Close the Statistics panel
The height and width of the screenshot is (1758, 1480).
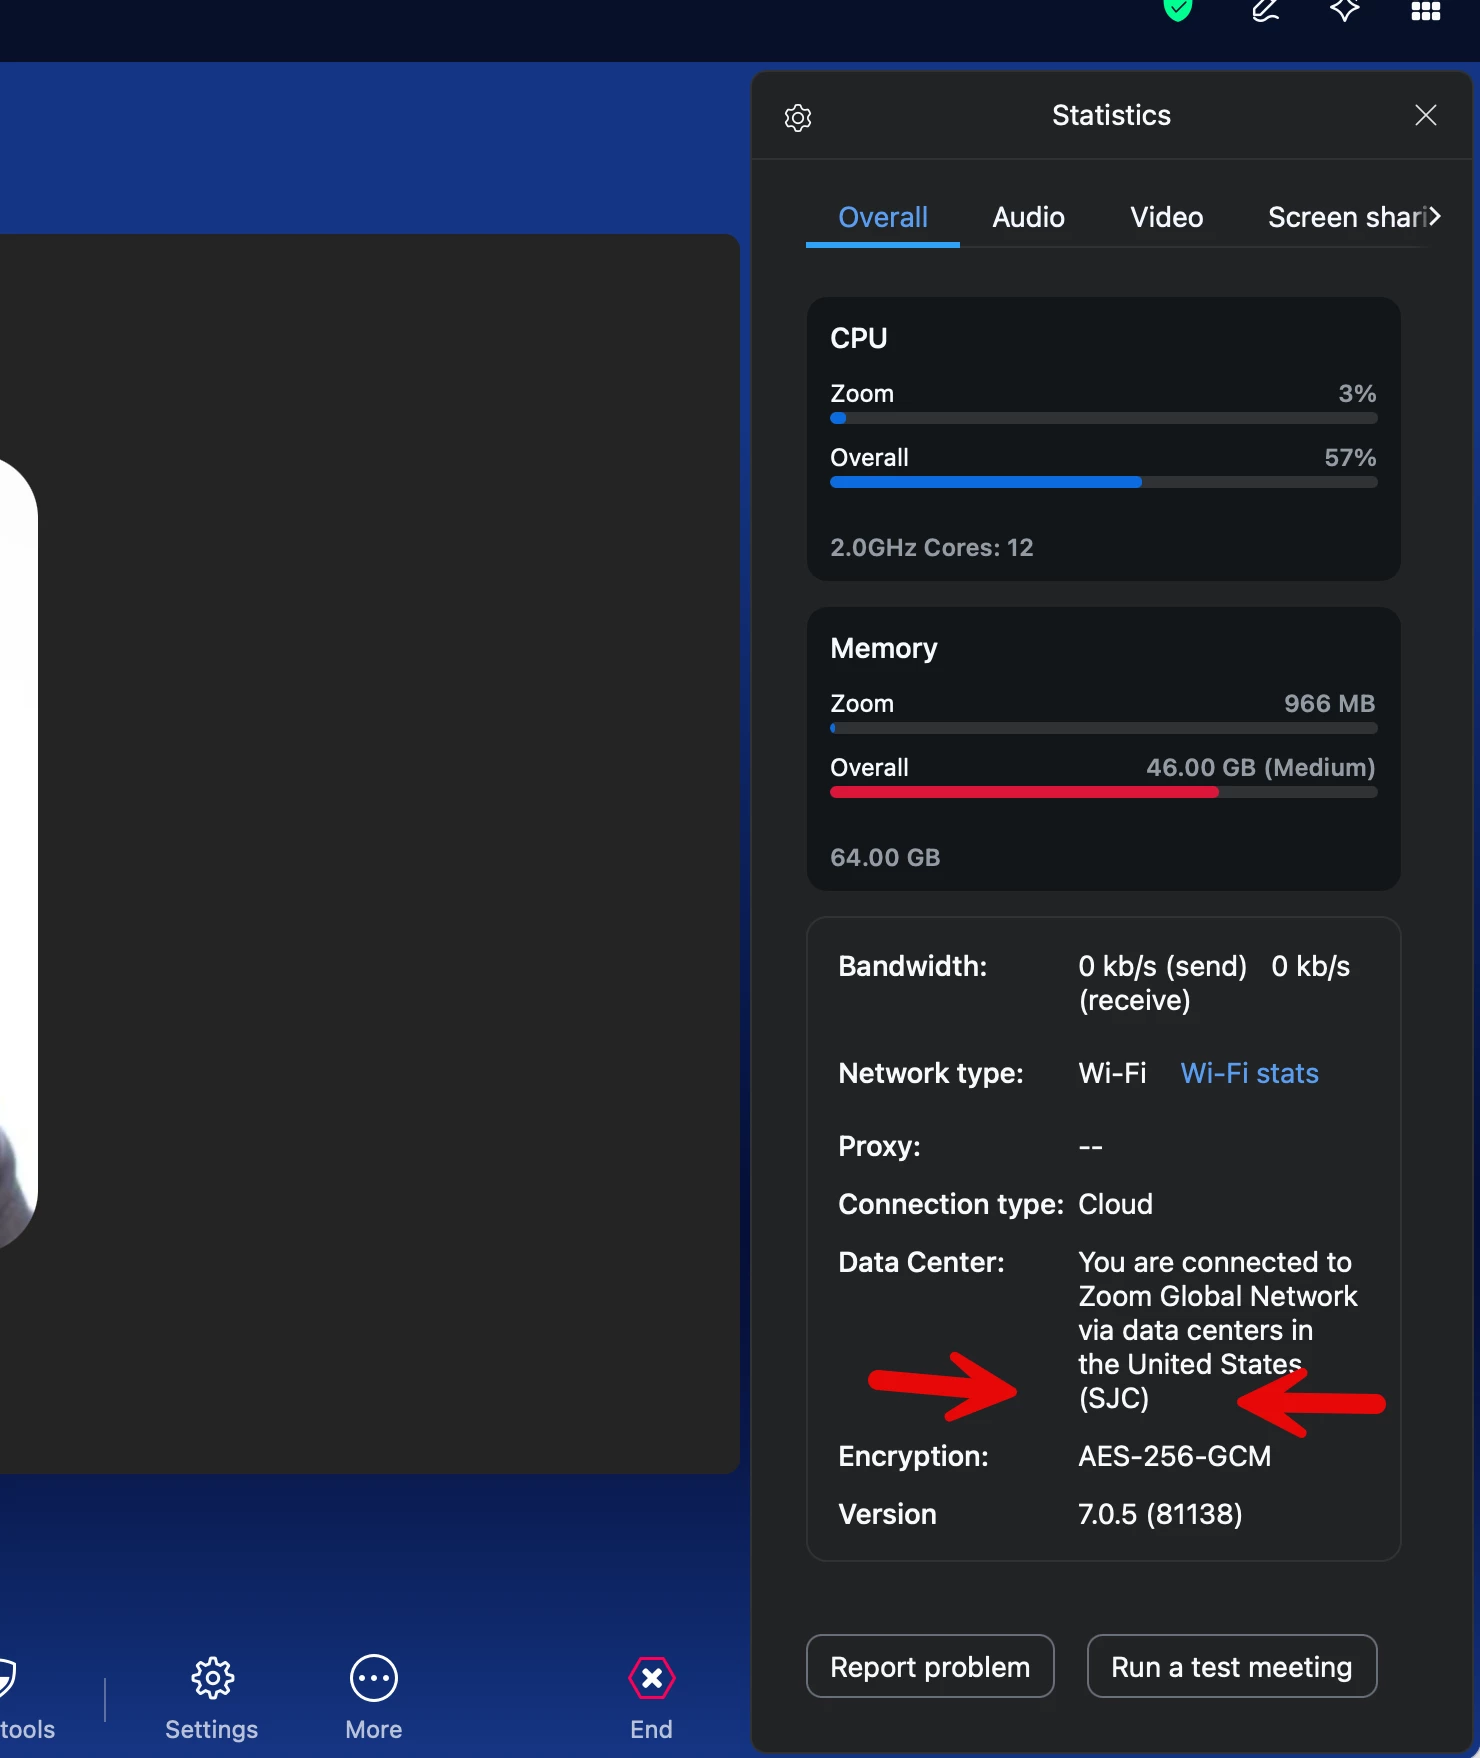click(1426, 115)
